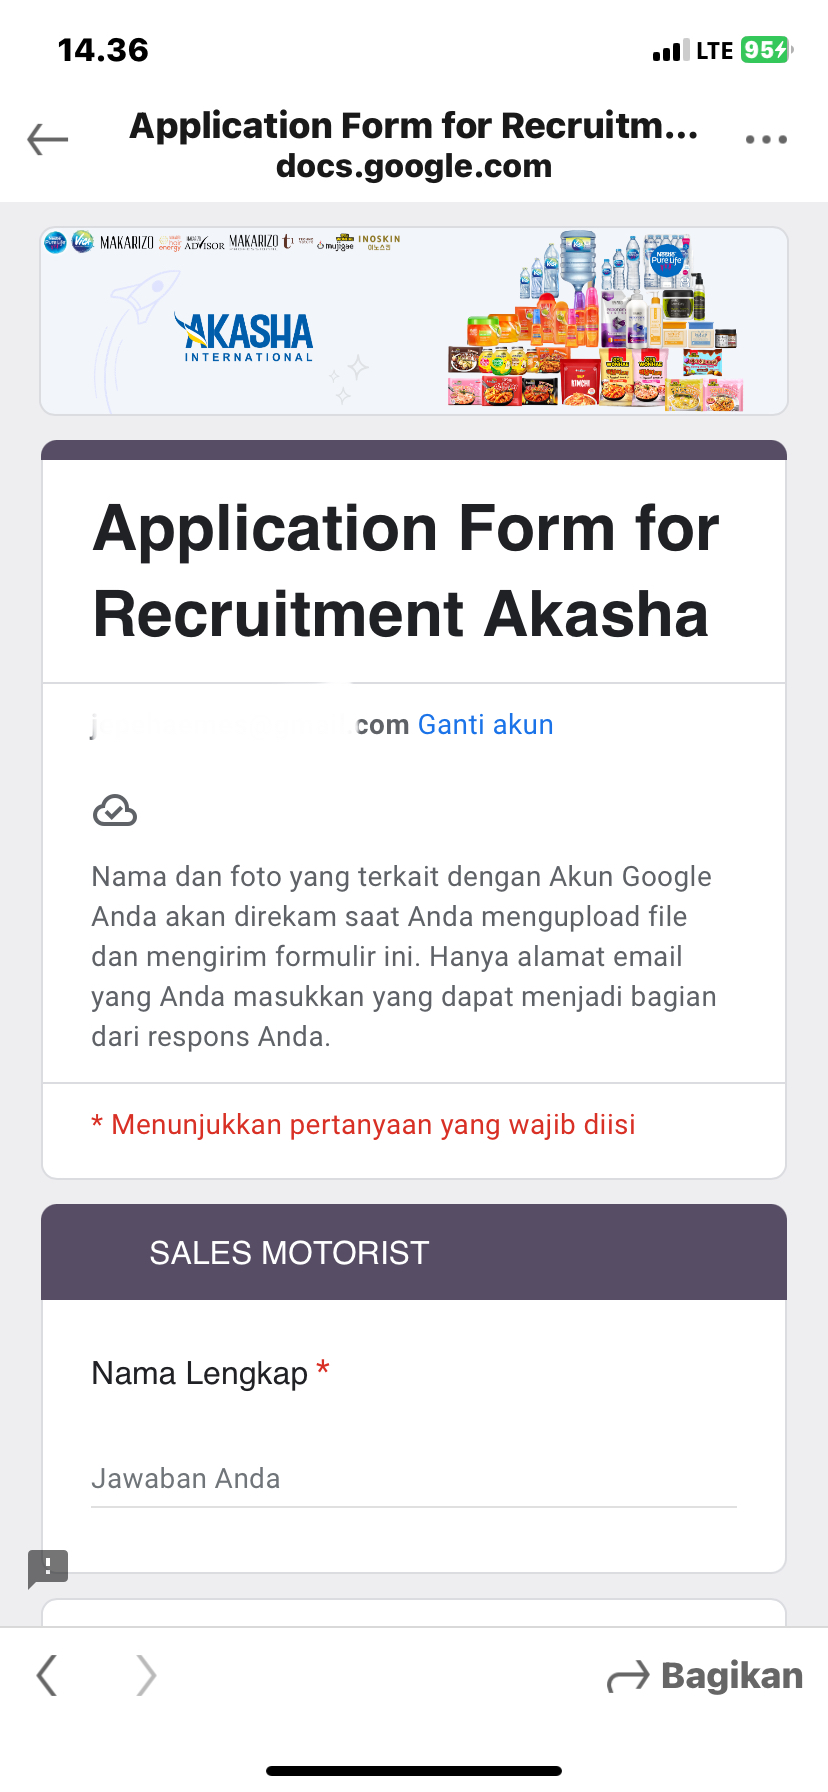
Task: Focus the Jawaban Anda answer field
Action: pos(413,1479)
